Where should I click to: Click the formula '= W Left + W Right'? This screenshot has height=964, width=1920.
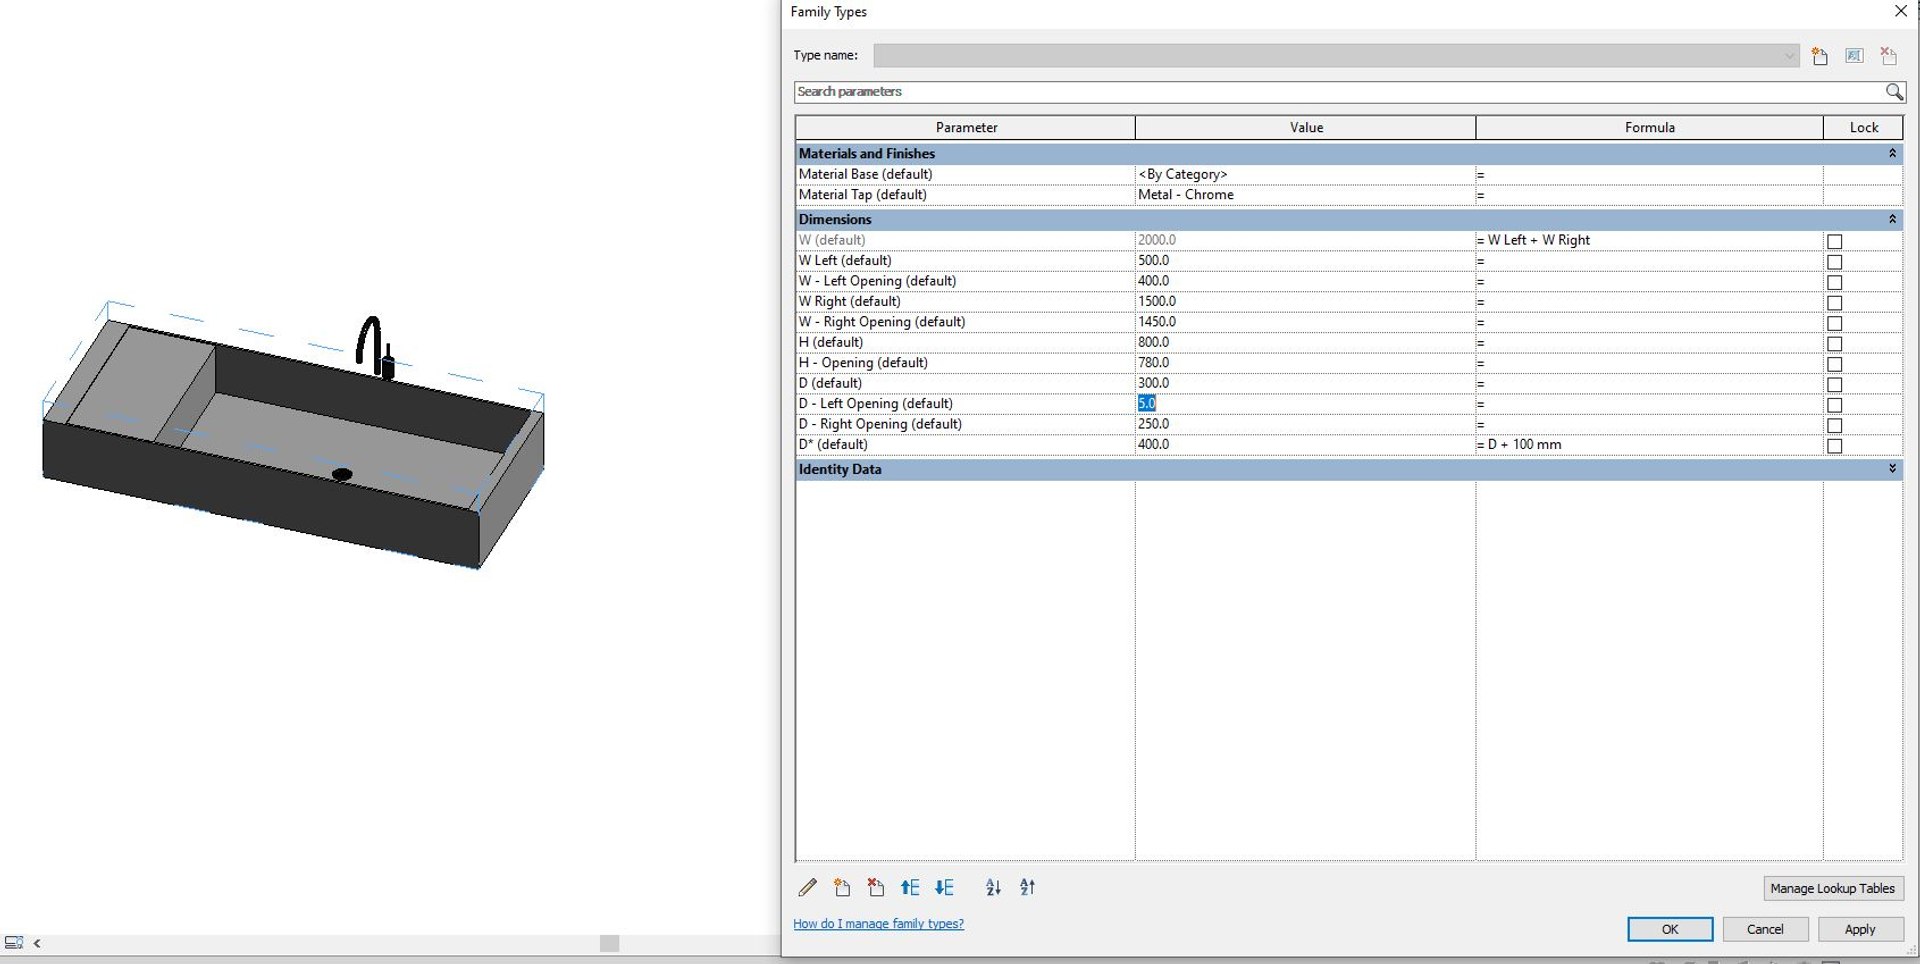point(1534,240)
